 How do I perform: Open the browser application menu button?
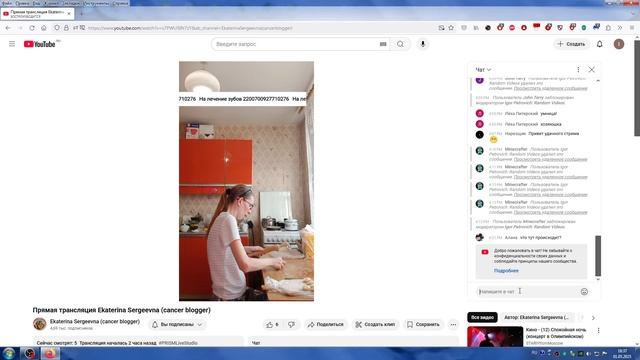632,28
